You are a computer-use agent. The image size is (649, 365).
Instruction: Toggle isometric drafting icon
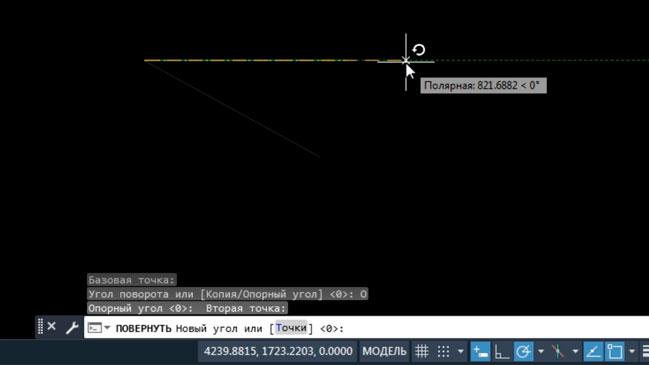tap(558, 351)
